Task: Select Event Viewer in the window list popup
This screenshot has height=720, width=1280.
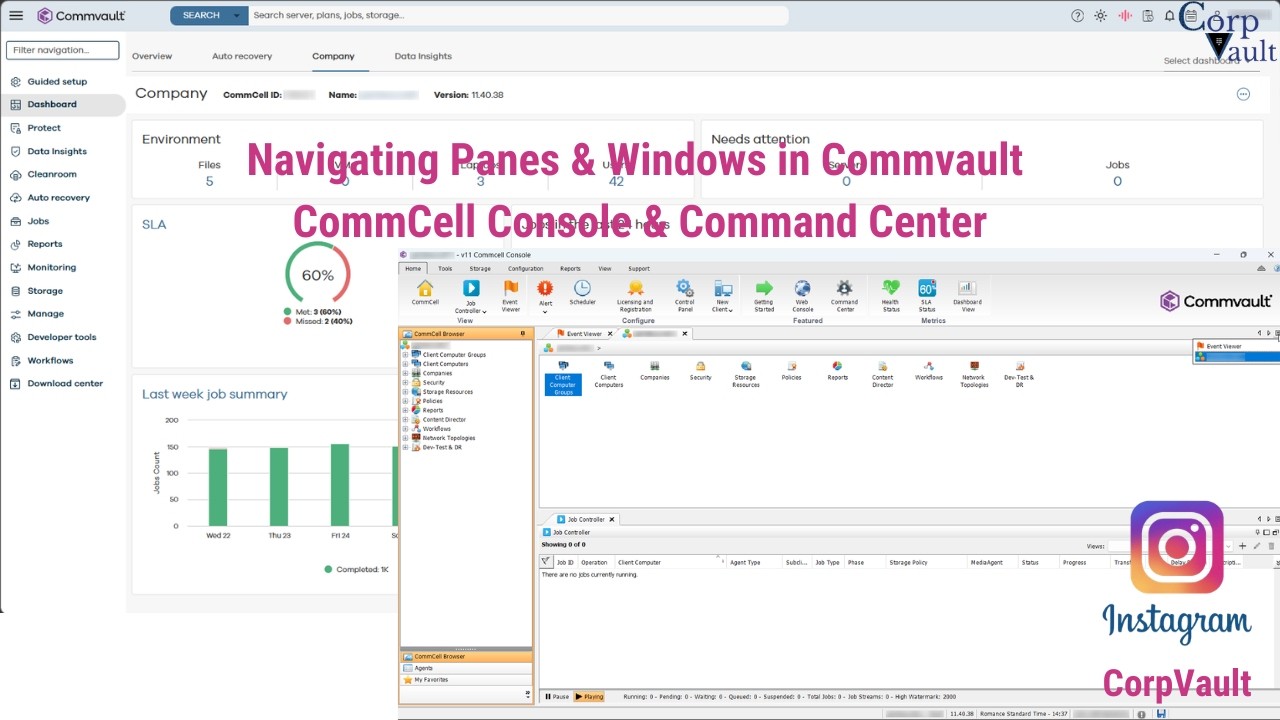Action: (1236, 346)
